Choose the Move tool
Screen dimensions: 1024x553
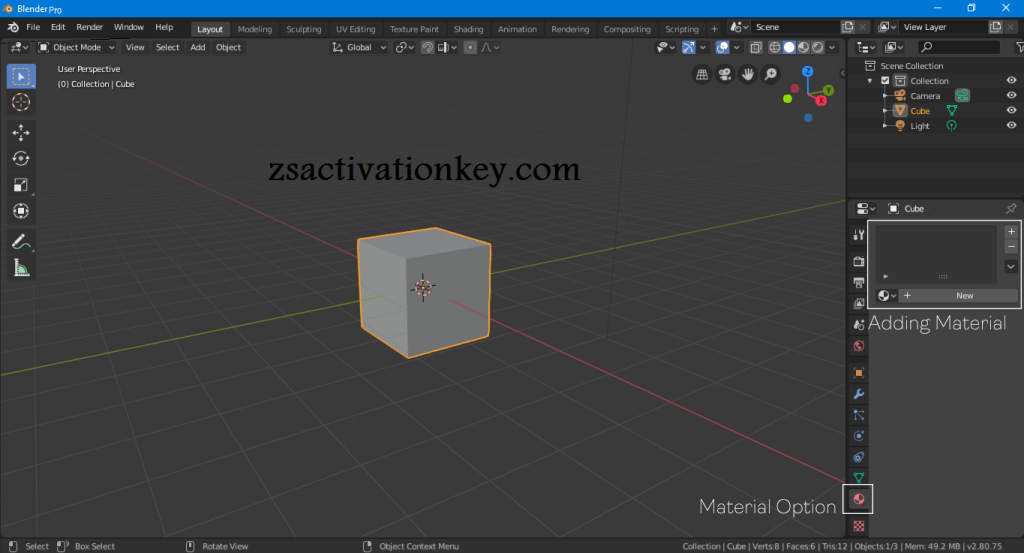pos(21,133)
